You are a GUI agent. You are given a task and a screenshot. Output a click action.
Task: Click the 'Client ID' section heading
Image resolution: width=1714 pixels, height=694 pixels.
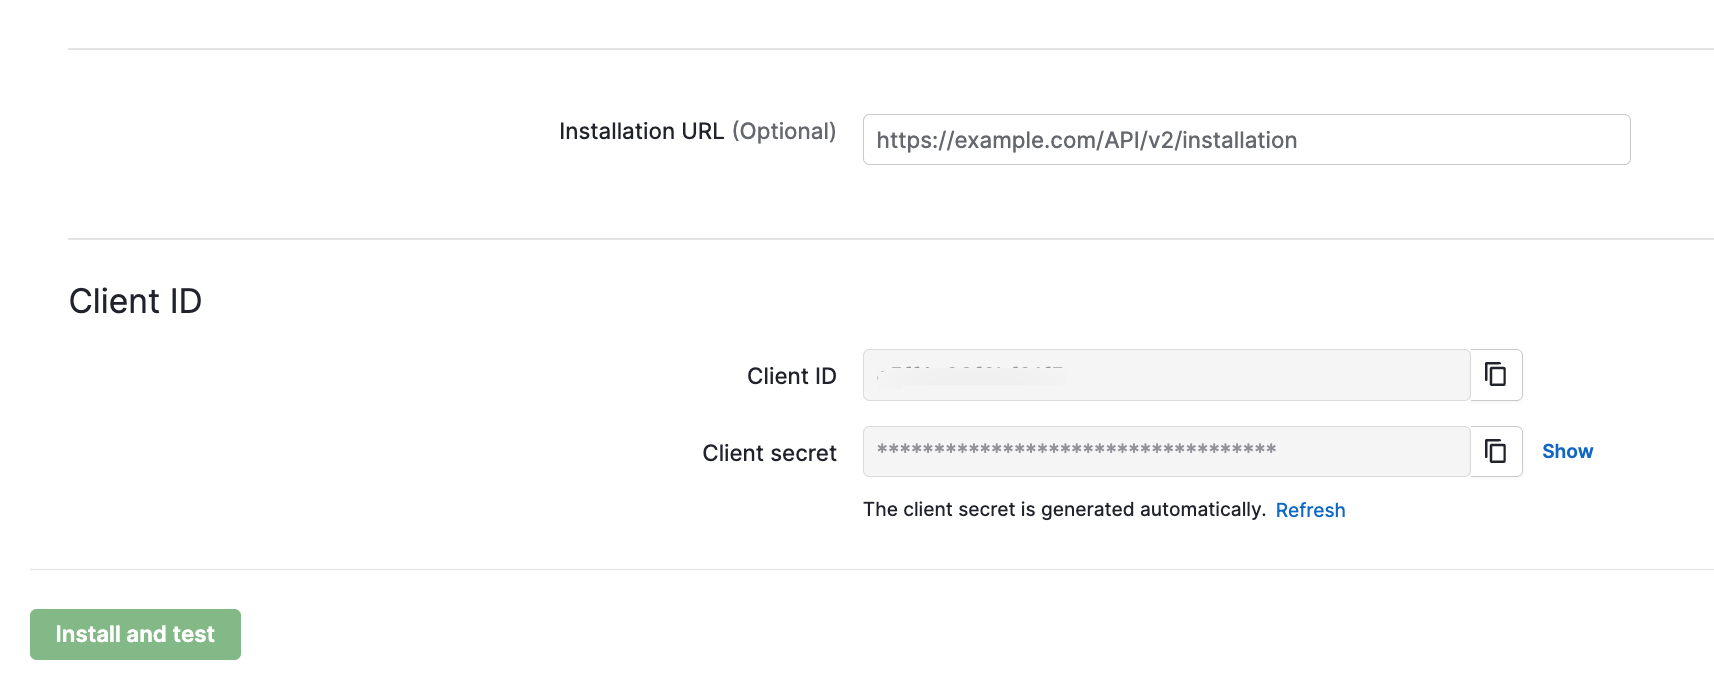(135, 301)
